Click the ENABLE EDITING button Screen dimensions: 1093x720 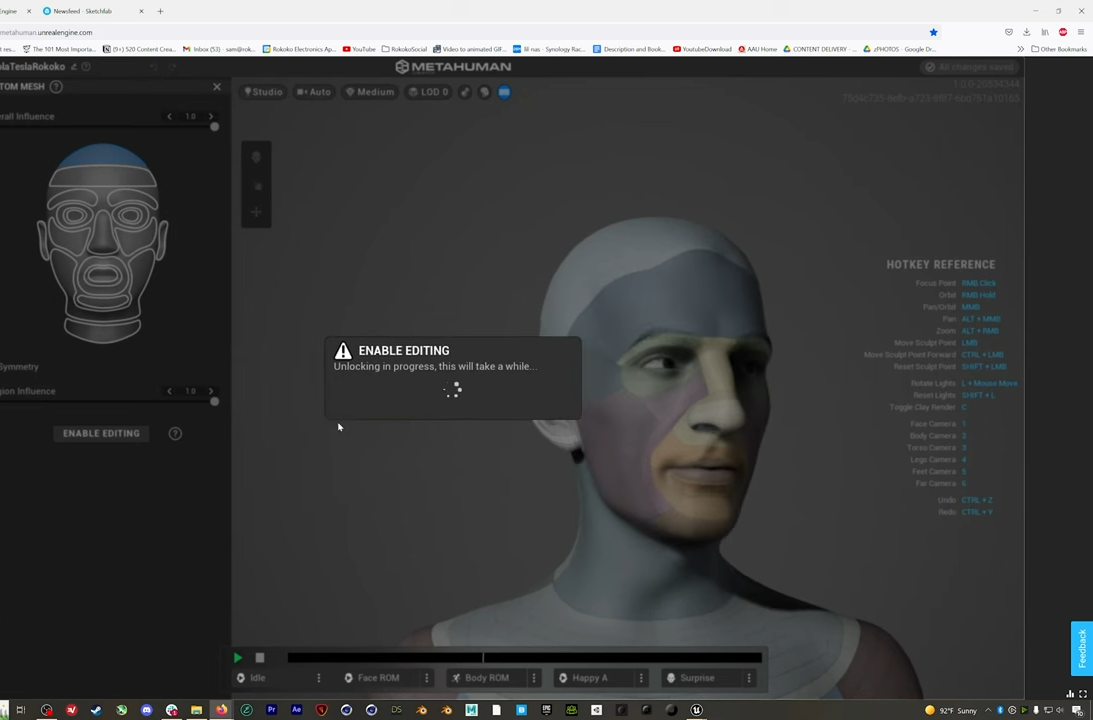(101, 434)
